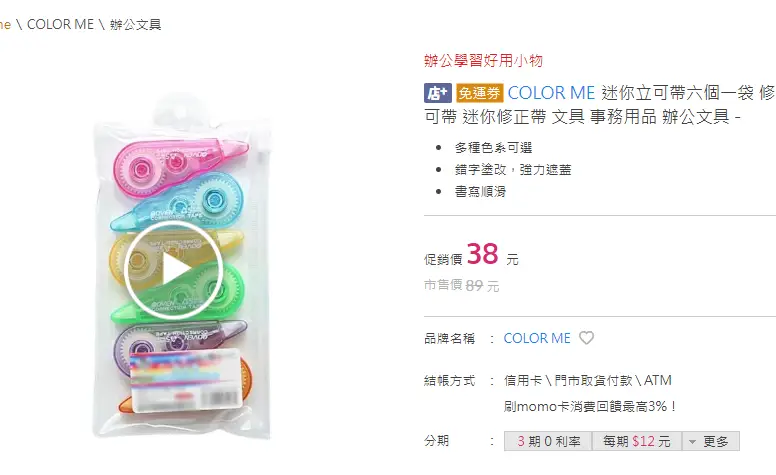The height and width of the screenshot is (475, 776).
Task: Expand the 更多 installment dropdown
Action: (711, 441)
